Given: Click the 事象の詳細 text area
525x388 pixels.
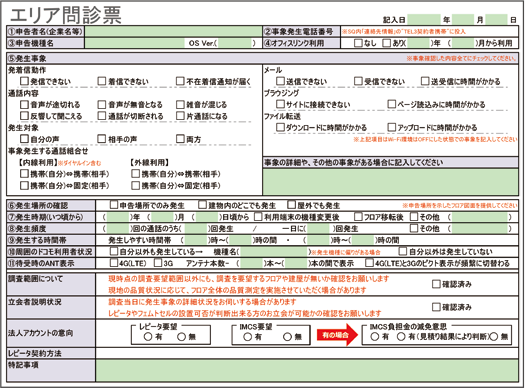Looking at the screenshot, I should tap(390, 182).
